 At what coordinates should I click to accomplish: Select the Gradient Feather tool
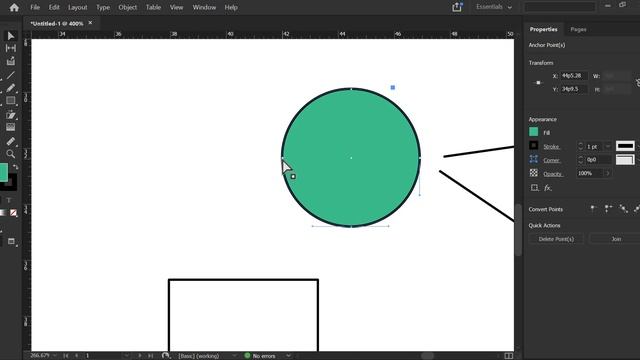click(11, 127)
